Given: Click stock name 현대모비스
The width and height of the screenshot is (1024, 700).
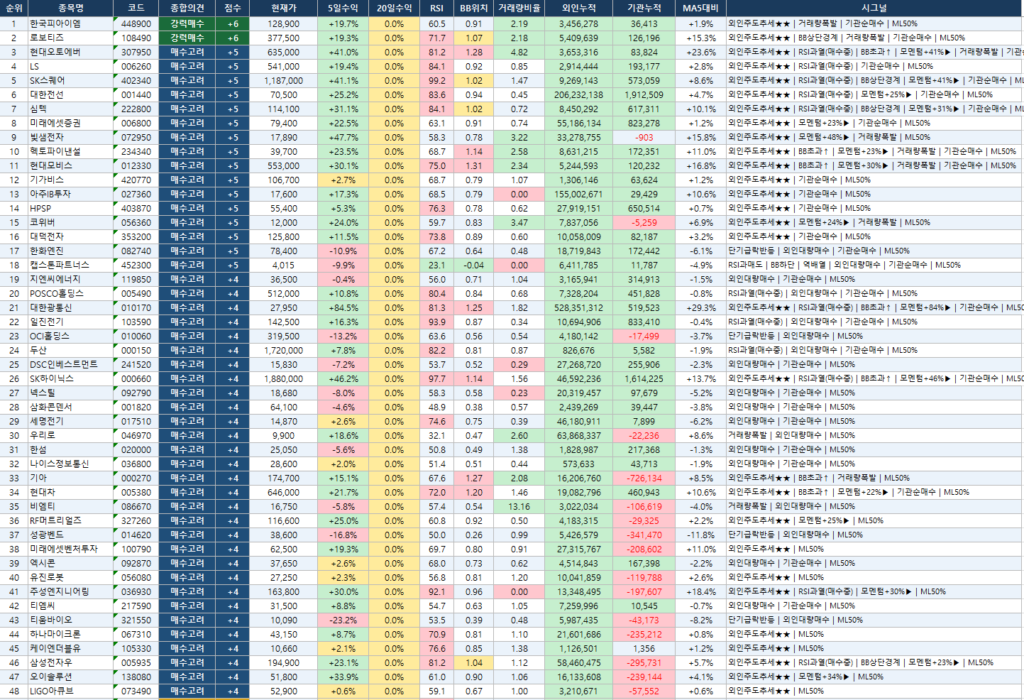Looking at the screenshot, I should click(x=46, y=166).
